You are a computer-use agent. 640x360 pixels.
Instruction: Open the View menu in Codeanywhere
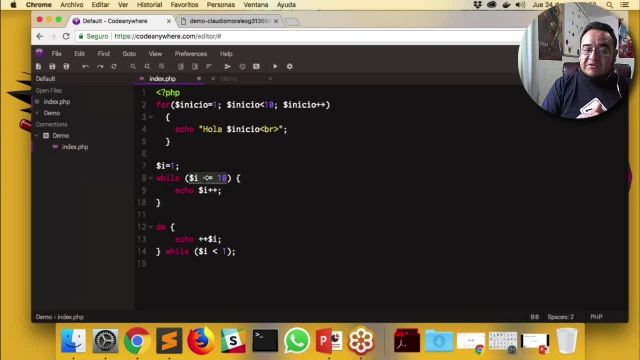click(155, 53)
